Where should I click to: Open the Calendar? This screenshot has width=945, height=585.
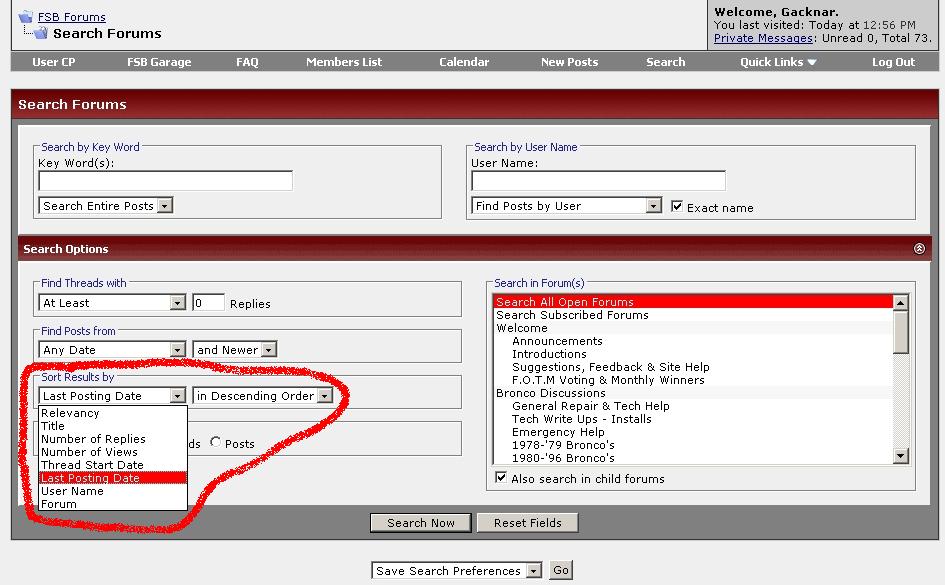464,62
